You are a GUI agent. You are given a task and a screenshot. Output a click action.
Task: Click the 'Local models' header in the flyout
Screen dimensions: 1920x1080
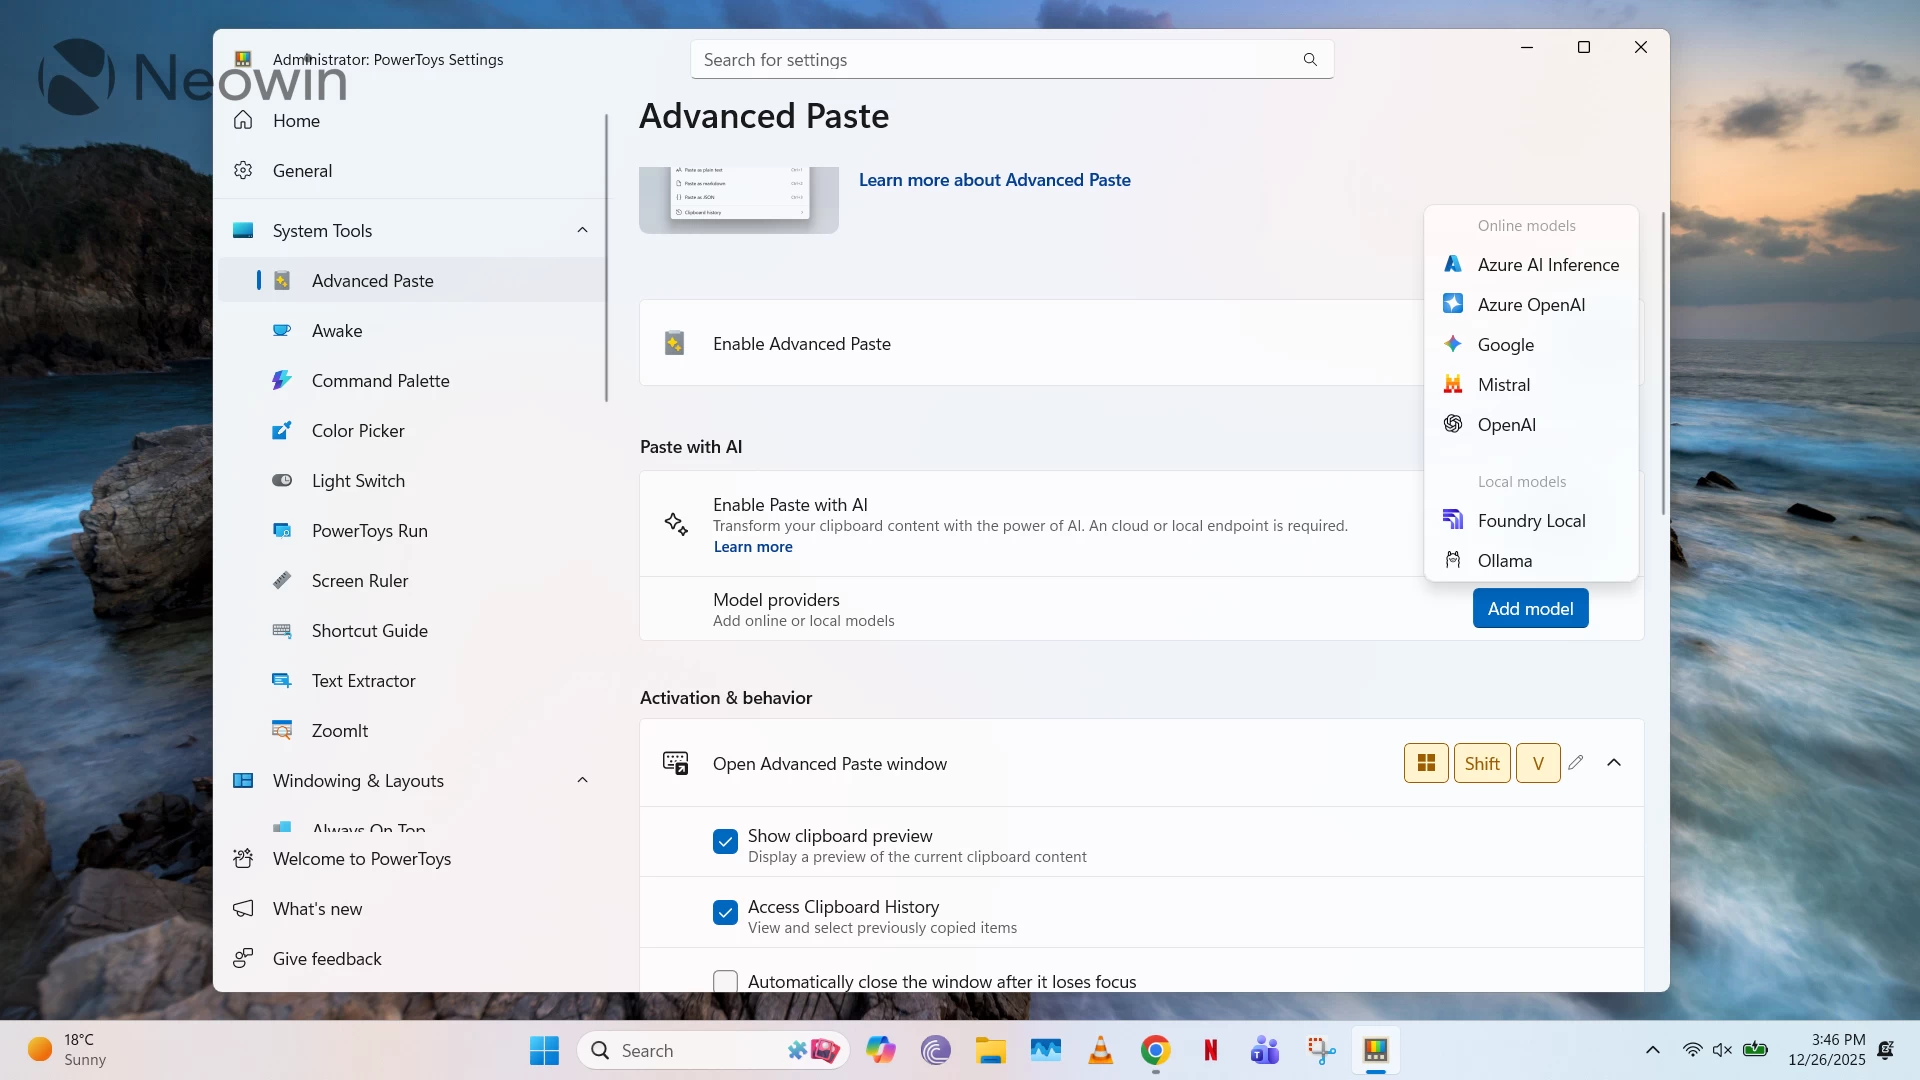pos(1522,482)
